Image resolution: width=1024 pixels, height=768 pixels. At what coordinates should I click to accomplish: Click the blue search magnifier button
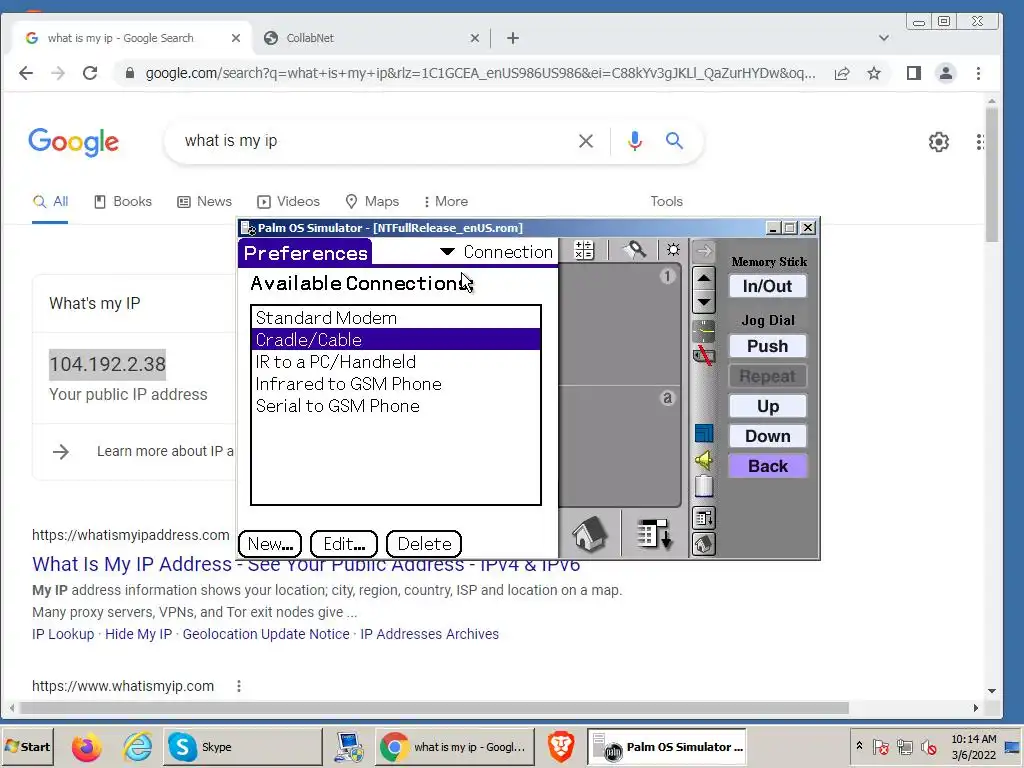674,141
